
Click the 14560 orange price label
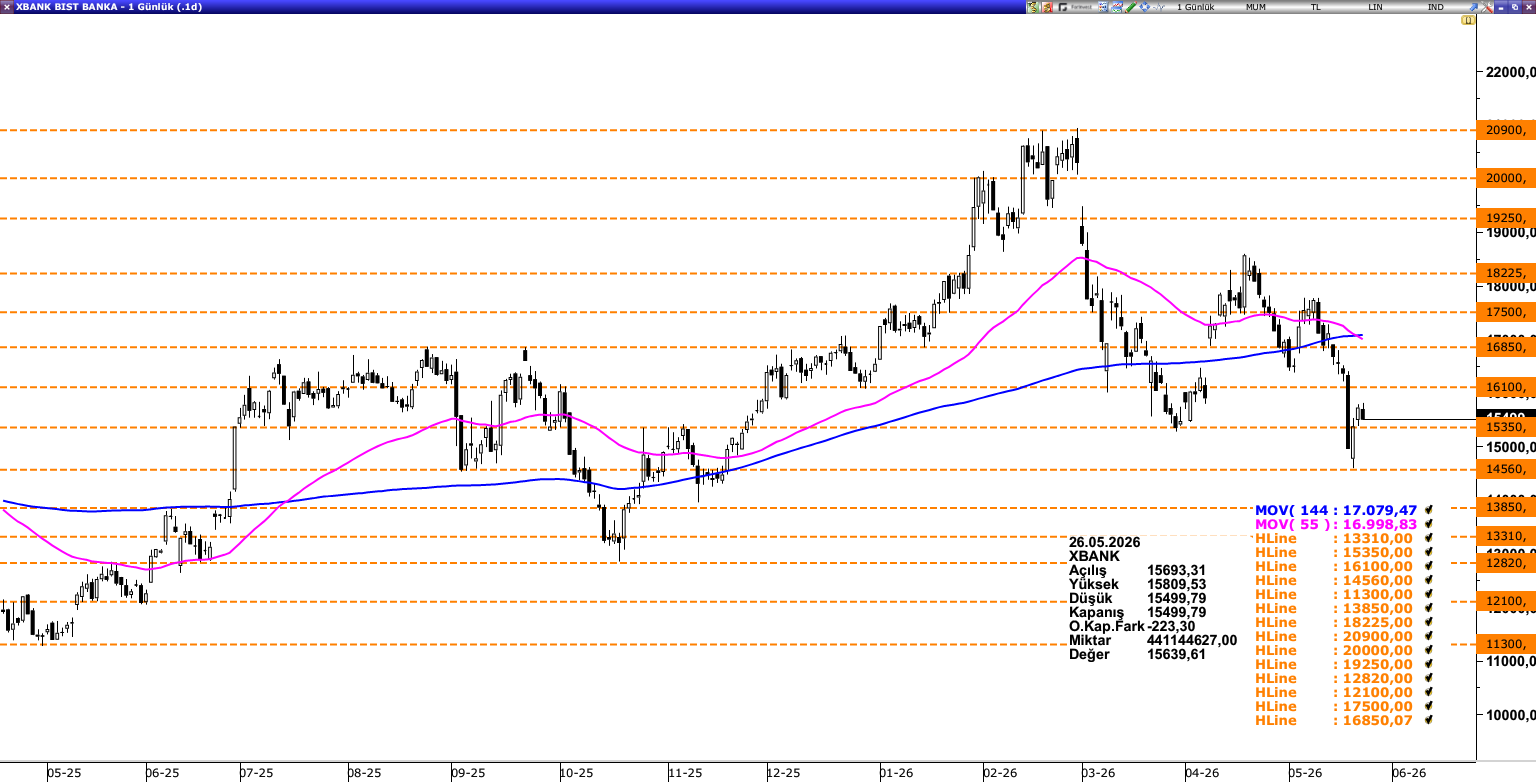(1506, 469)
